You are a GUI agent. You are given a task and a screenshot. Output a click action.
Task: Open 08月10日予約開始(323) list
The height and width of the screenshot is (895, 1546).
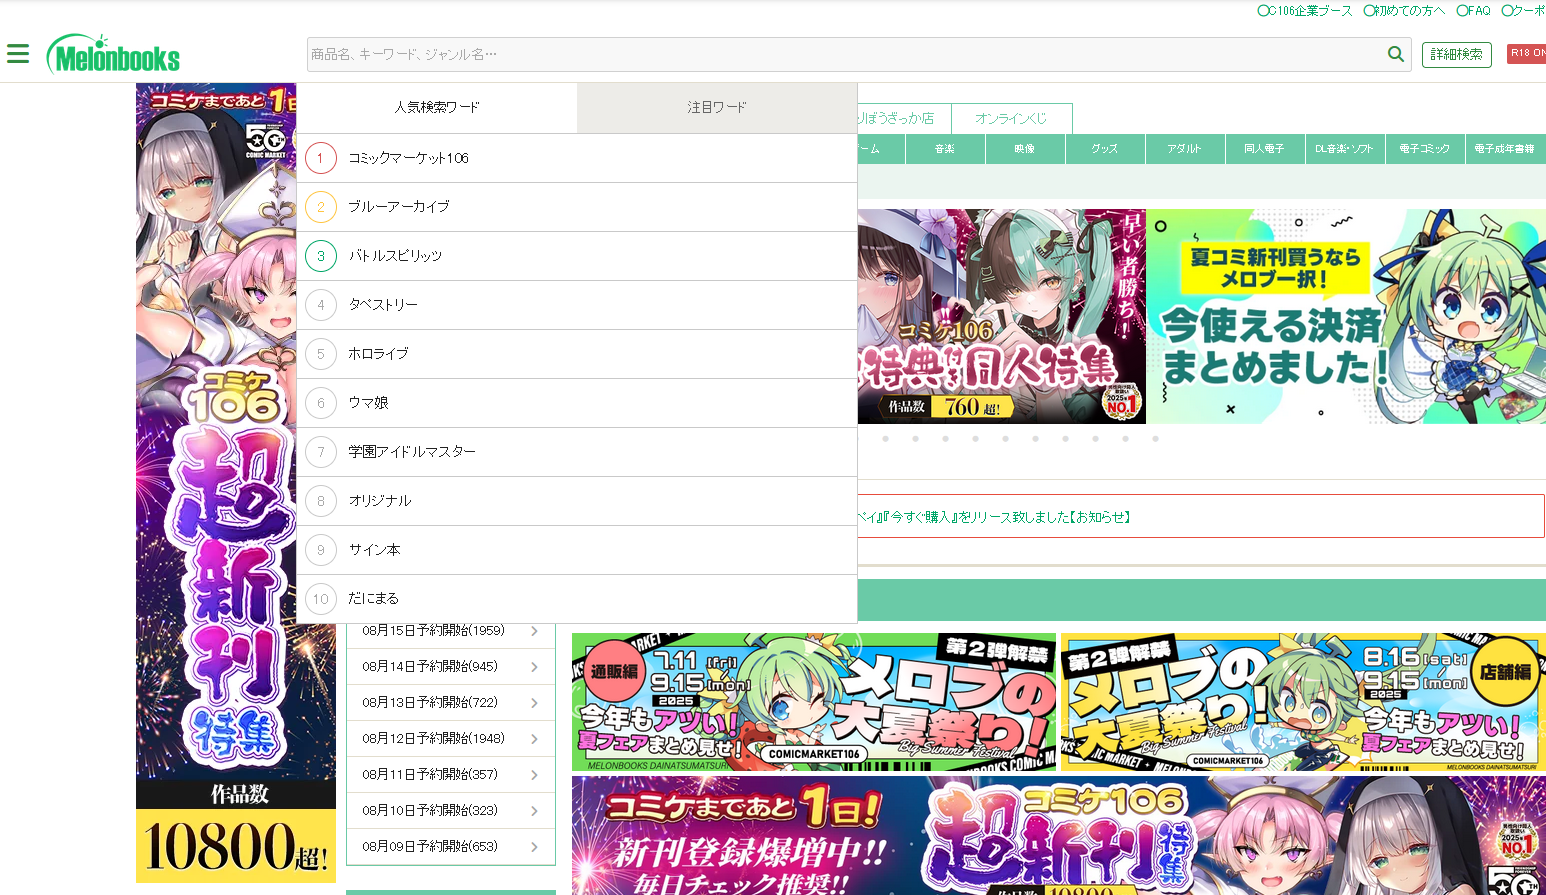(450, 811)
